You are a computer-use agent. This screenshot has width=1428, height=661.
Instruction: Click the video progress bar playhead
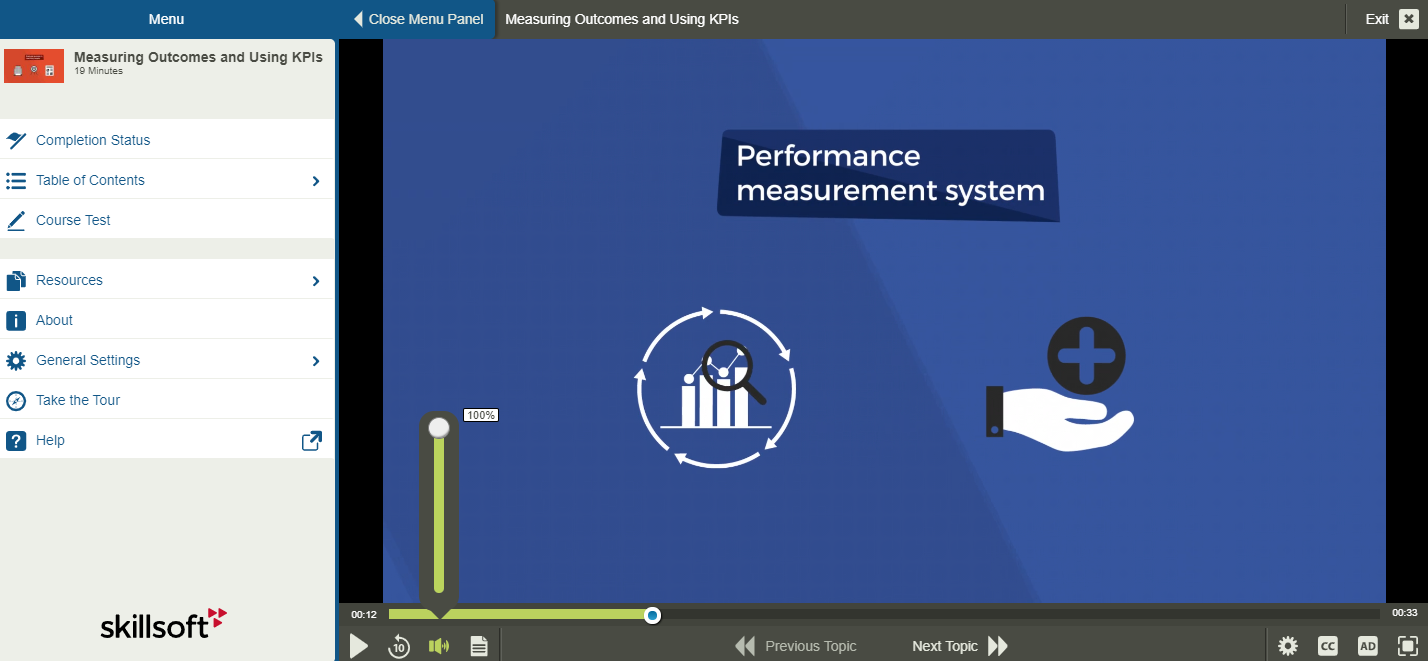(x=653, y=615)
